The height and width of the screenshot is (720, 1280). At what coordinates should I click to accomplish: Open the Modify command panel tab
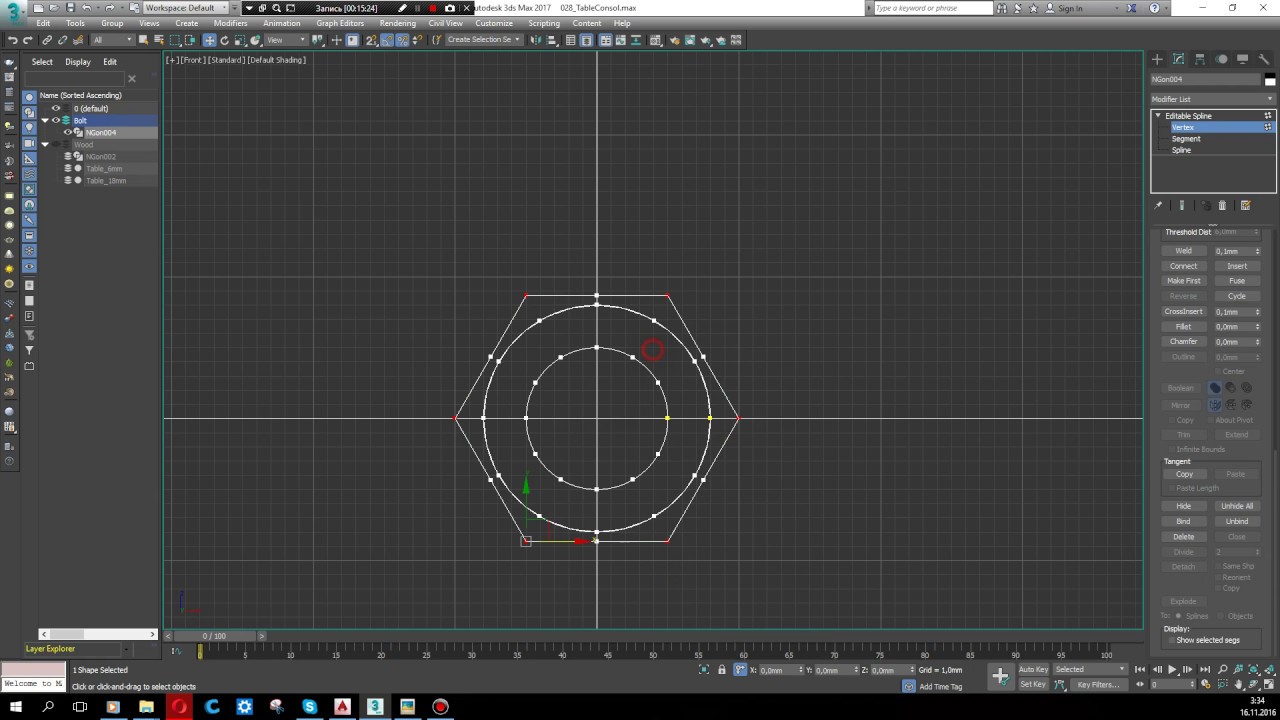pyautogui.click(x=1178, y=59)
